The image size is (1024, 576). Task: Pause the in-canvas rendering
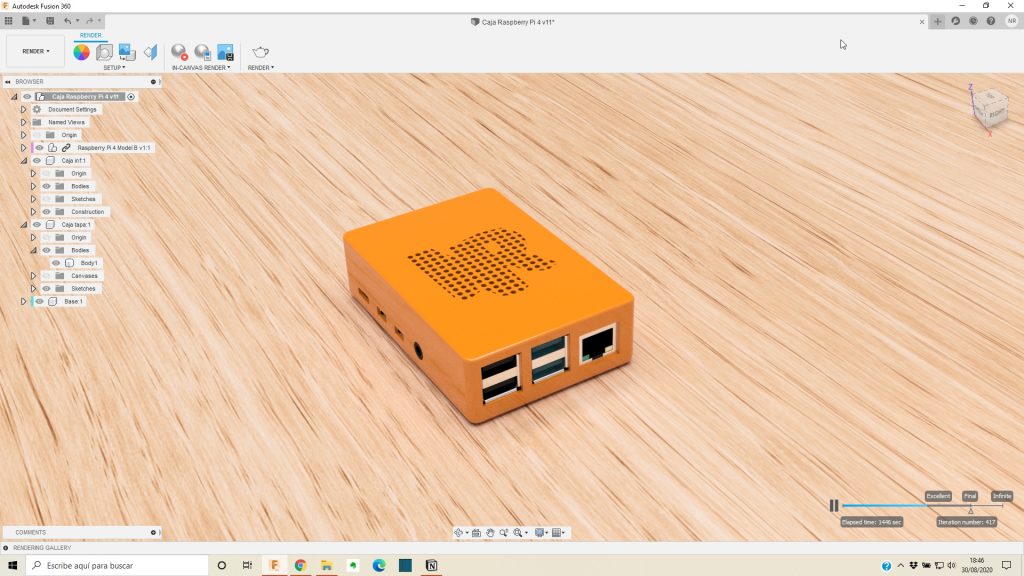pyautogui.click(x=834, y=506)
